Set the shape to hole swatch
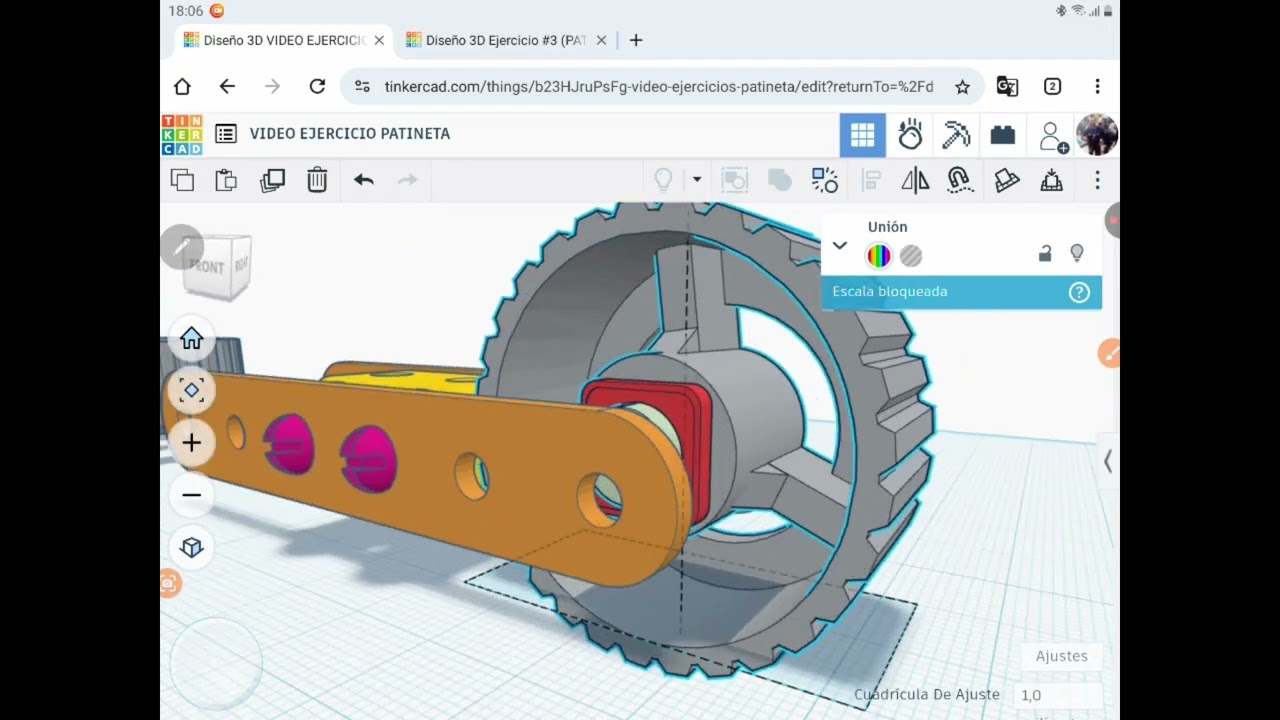This screenshot has width=1280, height=720. pyautogui.click(x=911, y=256)
